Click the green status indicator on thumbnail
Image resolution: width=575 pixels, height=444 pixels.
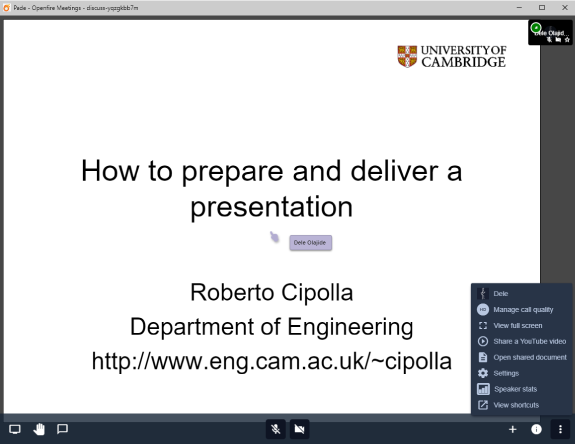coord(536,27)
